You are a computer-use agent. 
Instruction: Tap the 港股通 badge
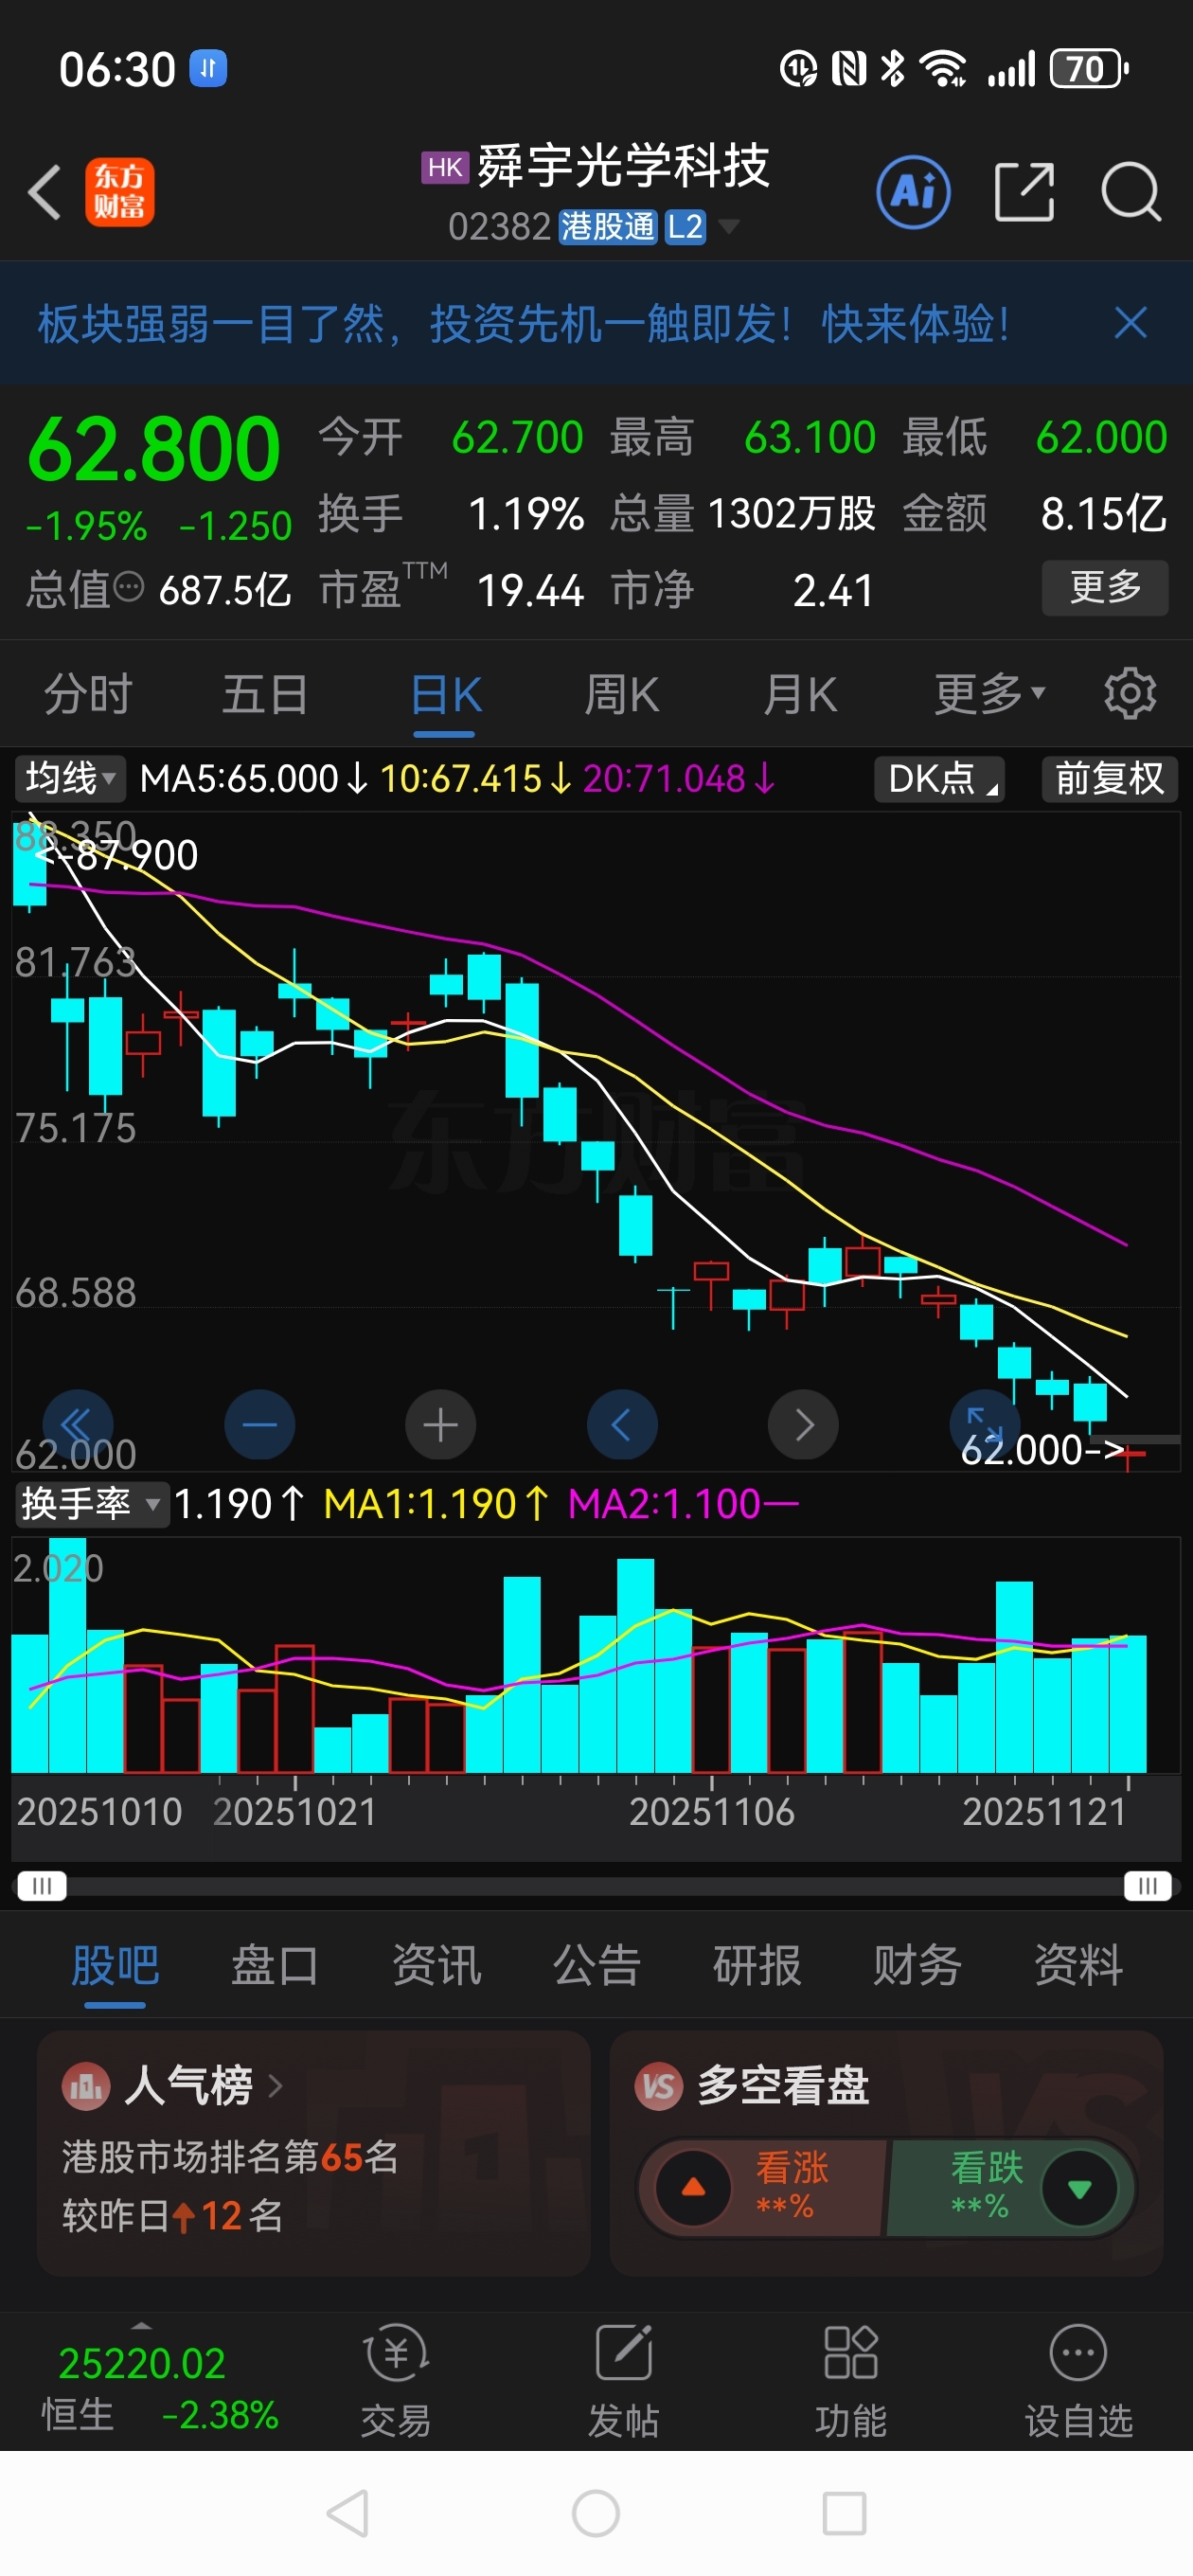coord(607,227)
